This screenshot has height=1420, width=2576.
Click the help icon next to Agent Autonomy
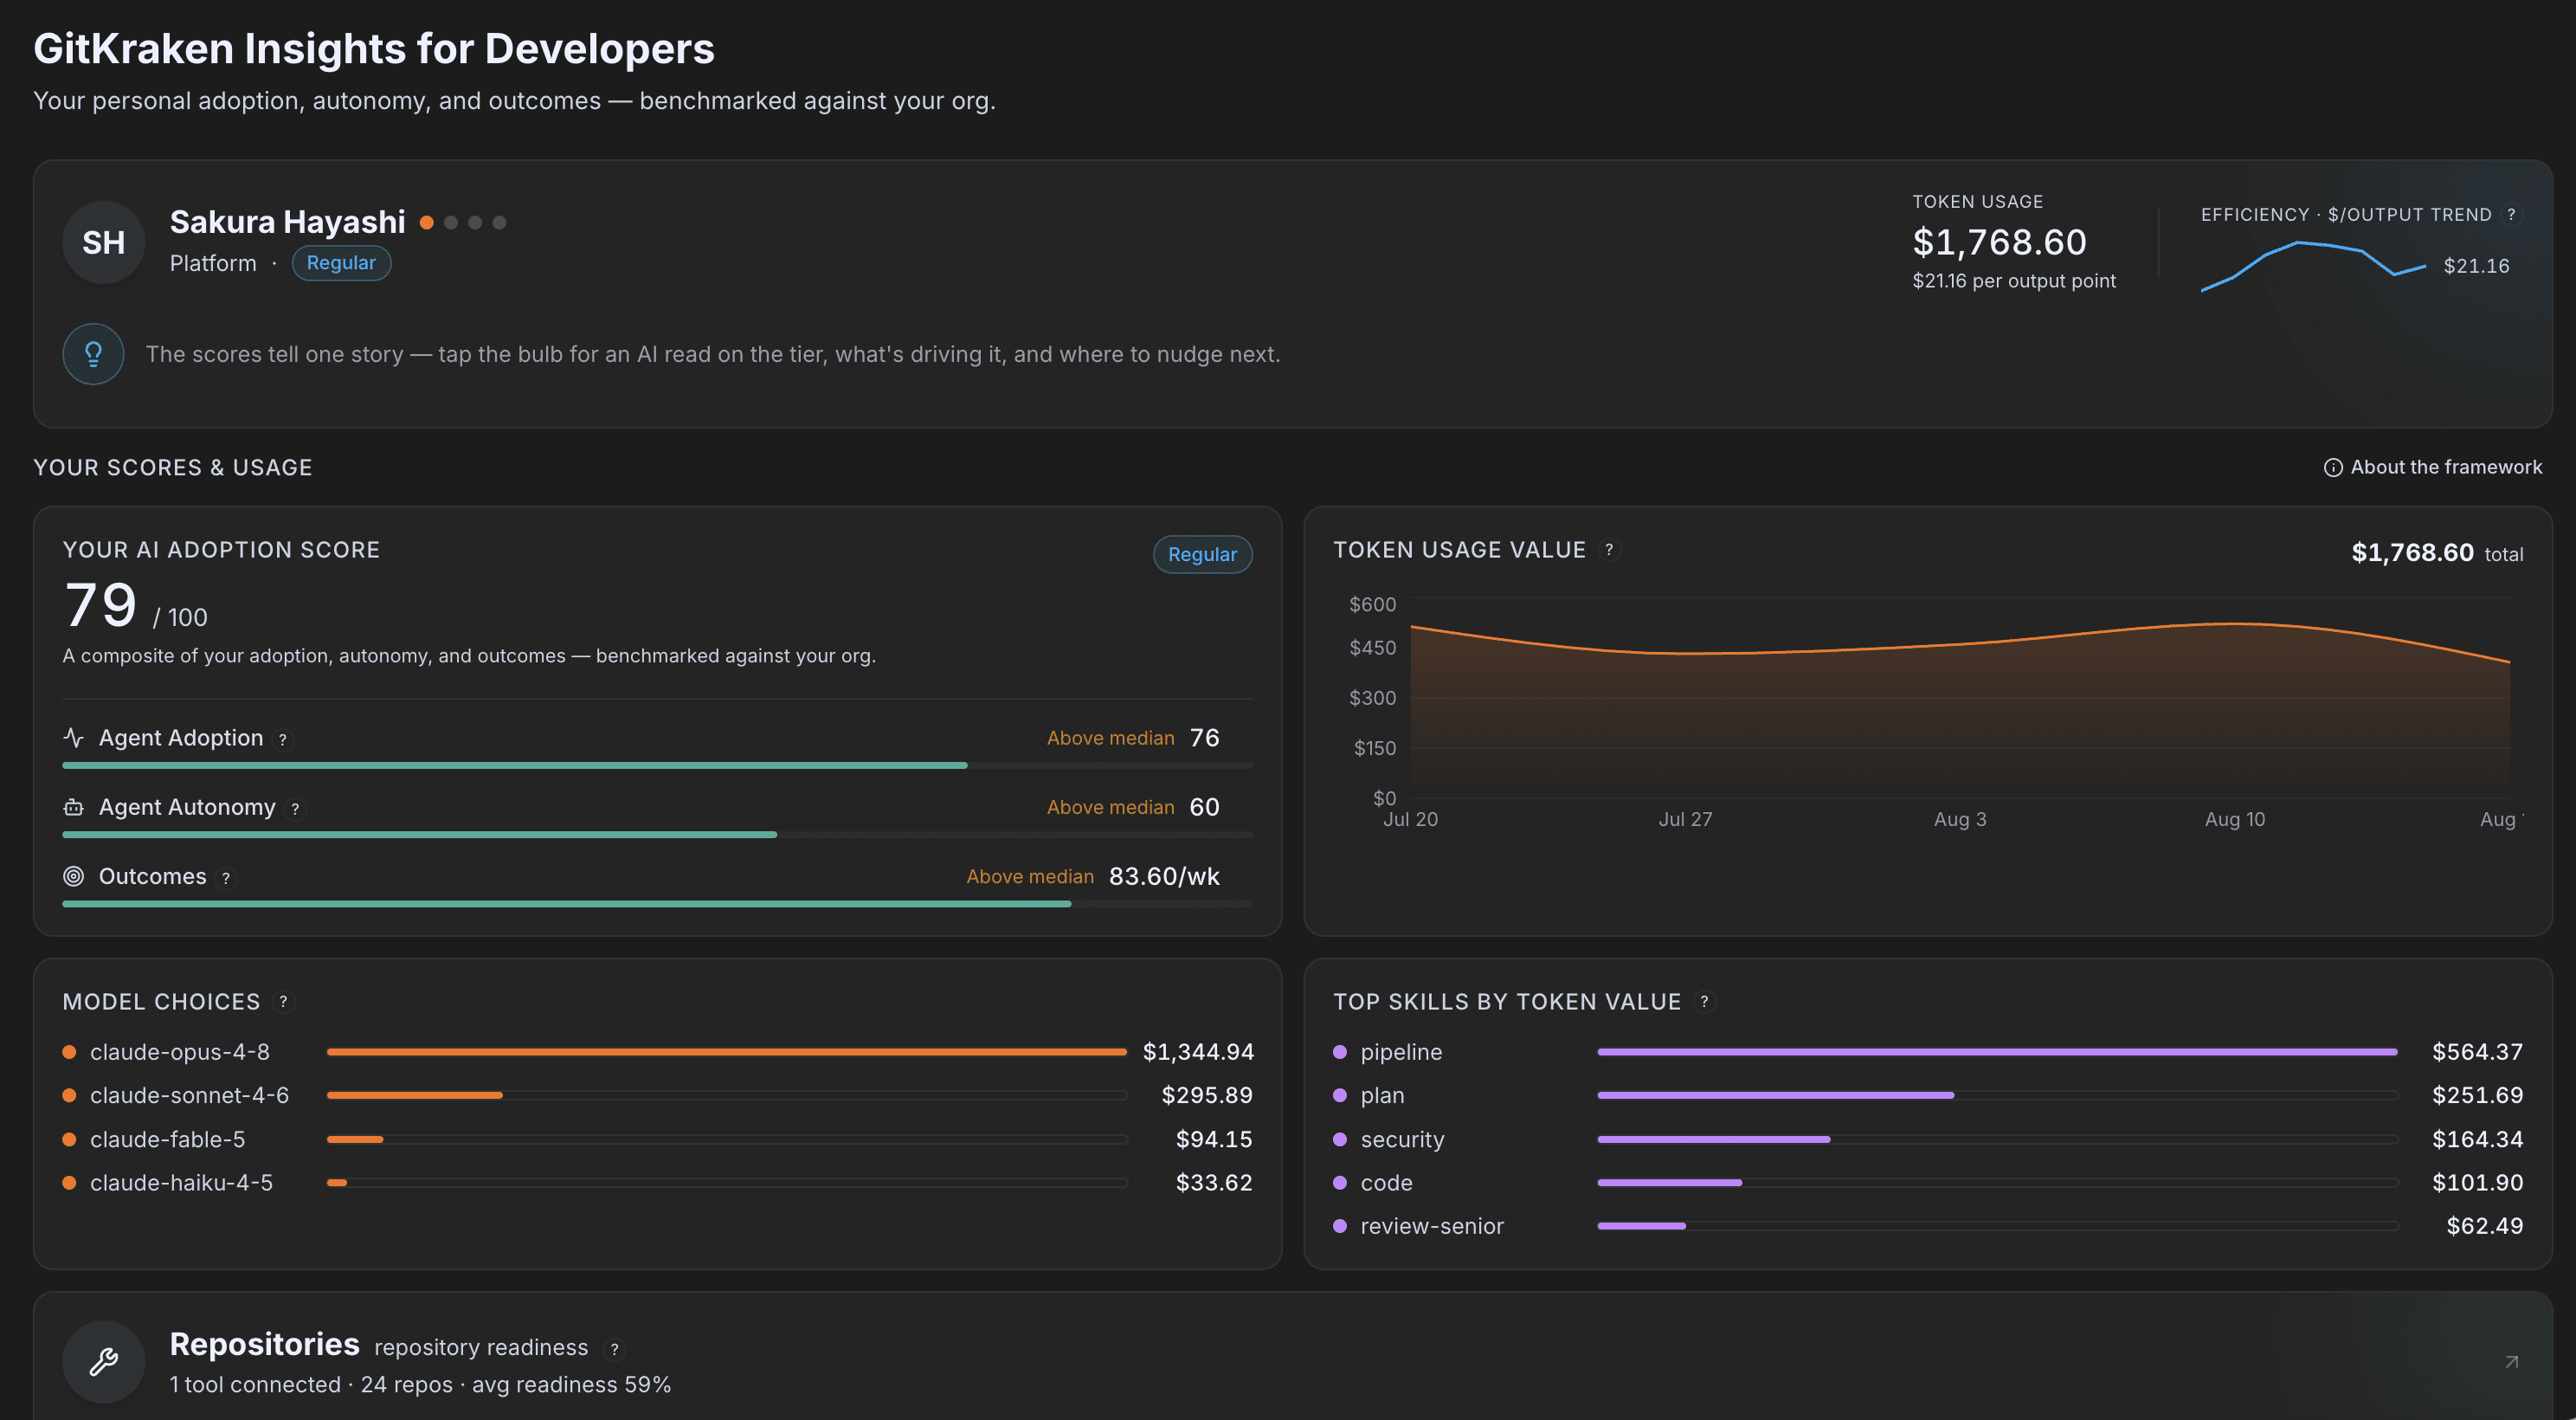295,809
